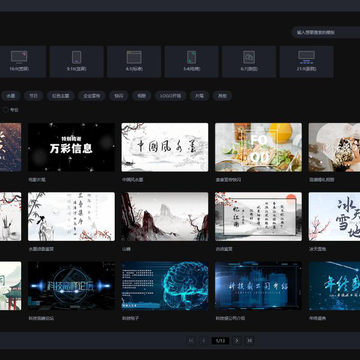The width and height of the screenshot is (360, 360).
Task: Open the 中国风水墨 template thumbnail
Action: pyautogui.click(x=165, y=147)
